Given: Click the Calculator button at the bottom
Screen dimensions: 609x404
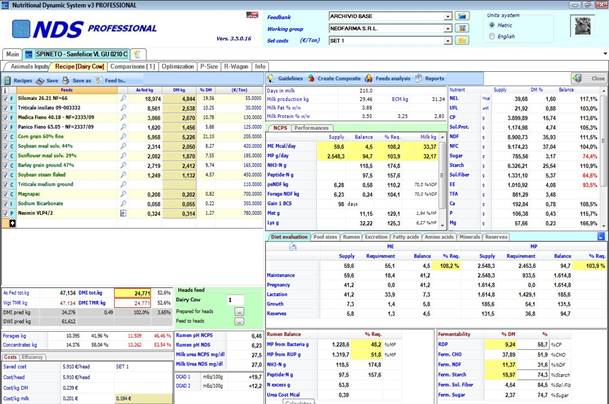Looking at the screenshot, I should pyautogui.click(x=297, y=402).
